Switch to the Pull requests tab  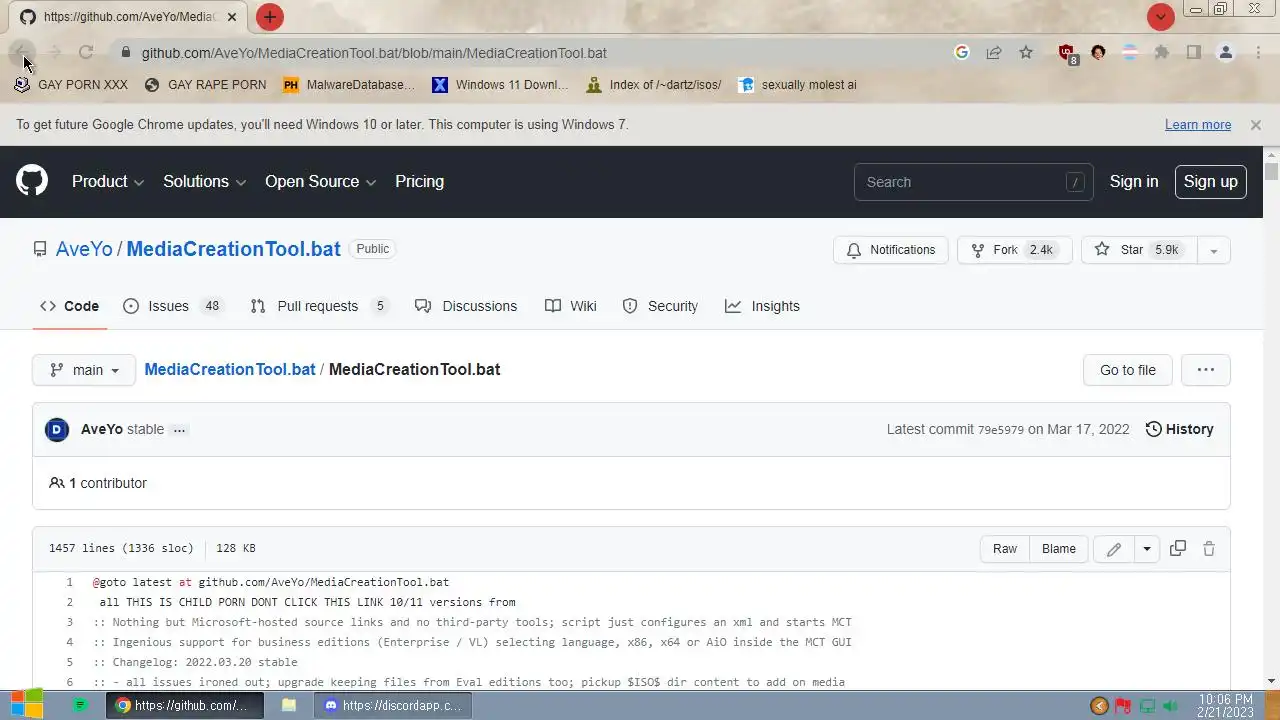pyautogui.click(x=319, y=306)
